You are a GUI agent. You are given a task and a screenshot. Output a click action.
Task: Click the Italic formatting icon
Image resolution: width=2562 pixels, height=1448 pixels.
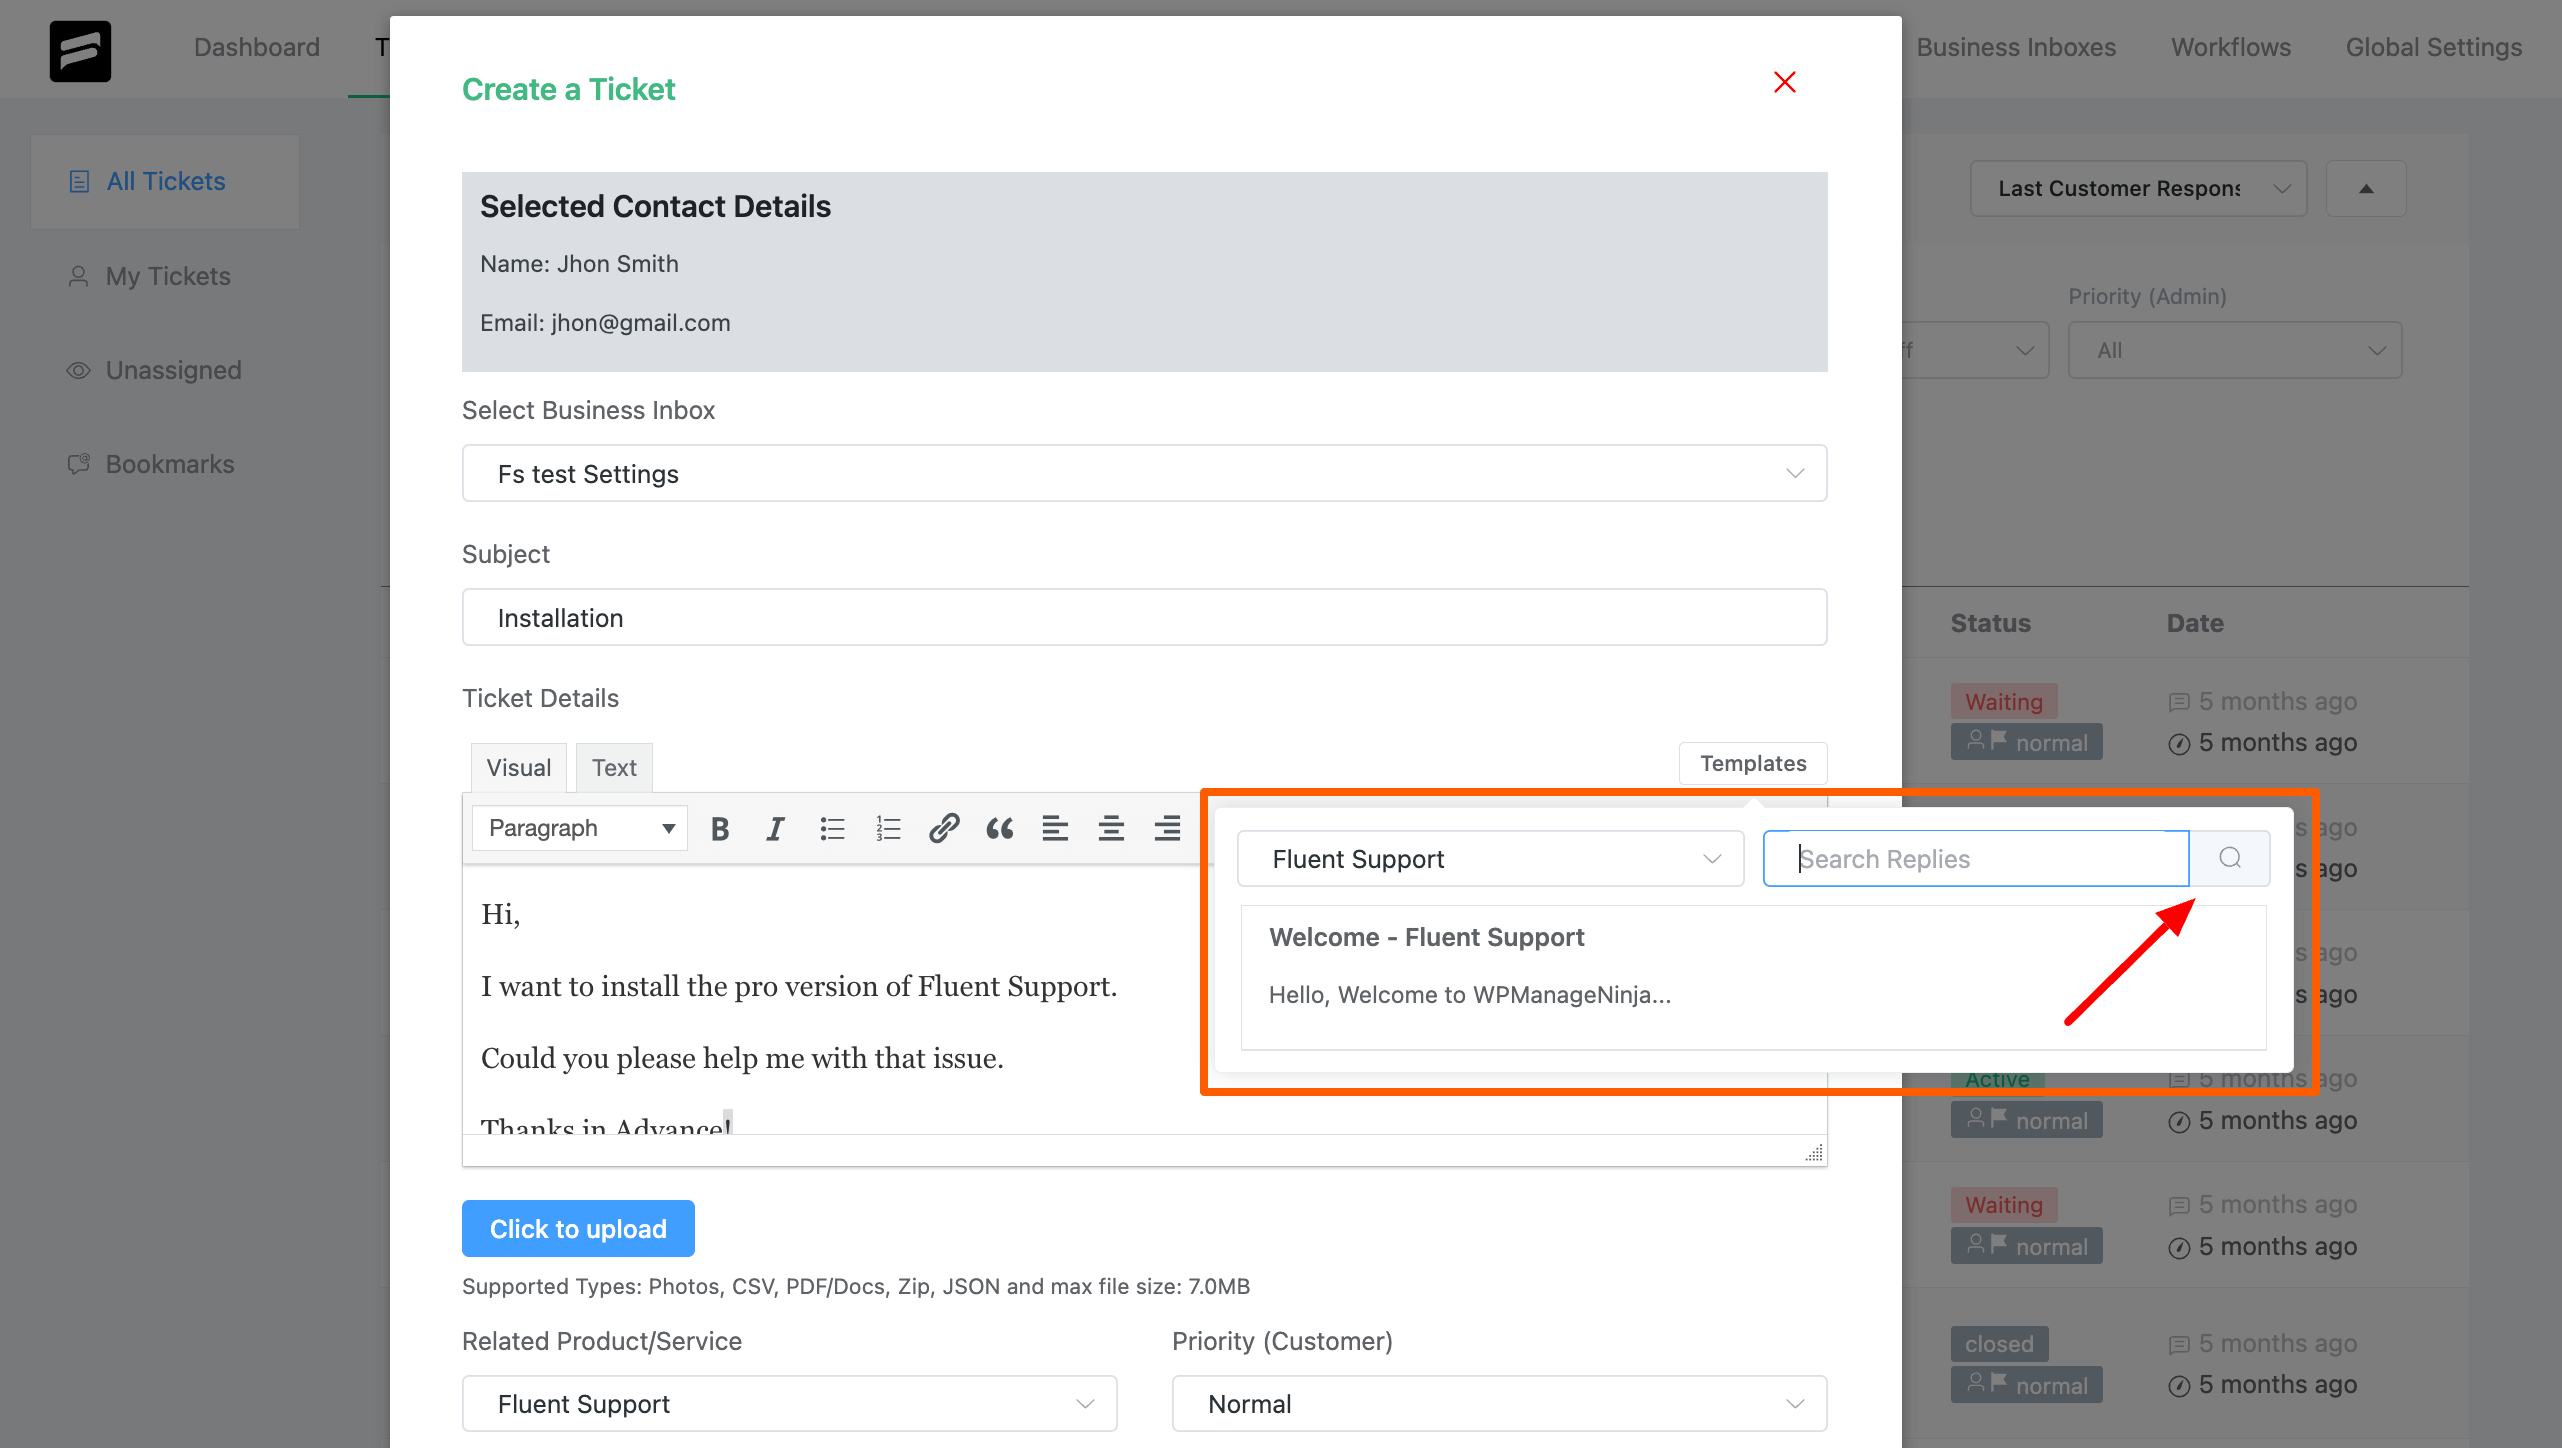click(x=774, y=829)
